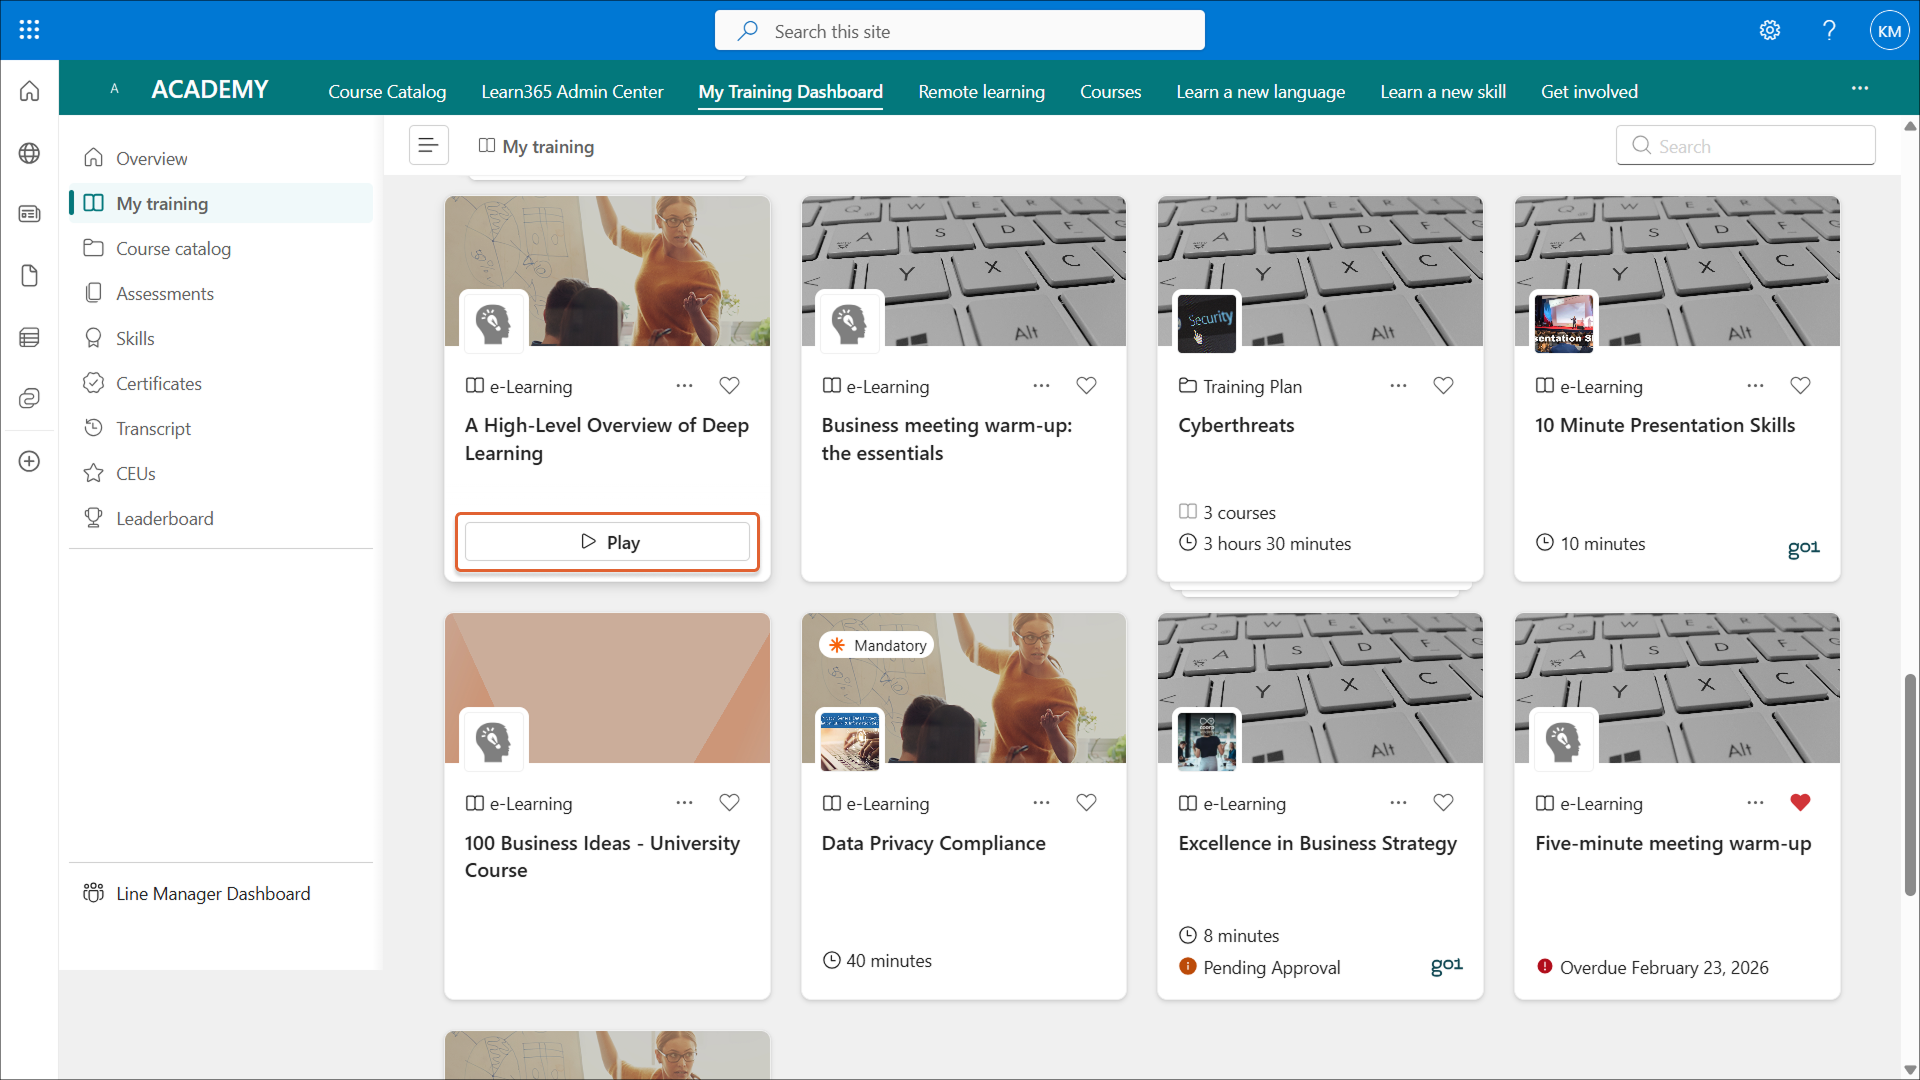The image size is (1920, 1080).
Task: Open the files page icon in left rail
Action: pyautogui.click(x=30, y=276)
